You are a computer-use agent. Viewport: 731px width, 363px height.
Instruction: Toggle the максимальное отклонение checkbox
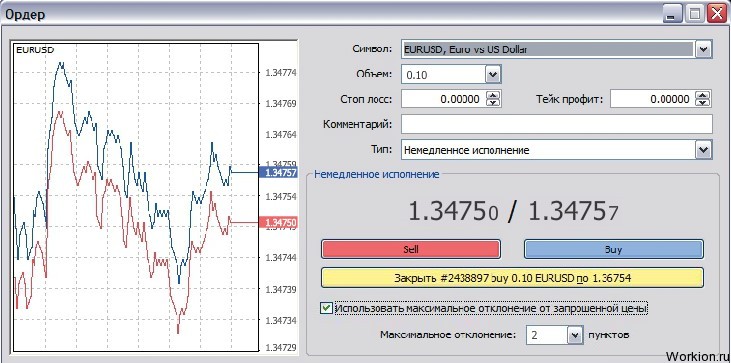tap(326, 308)
